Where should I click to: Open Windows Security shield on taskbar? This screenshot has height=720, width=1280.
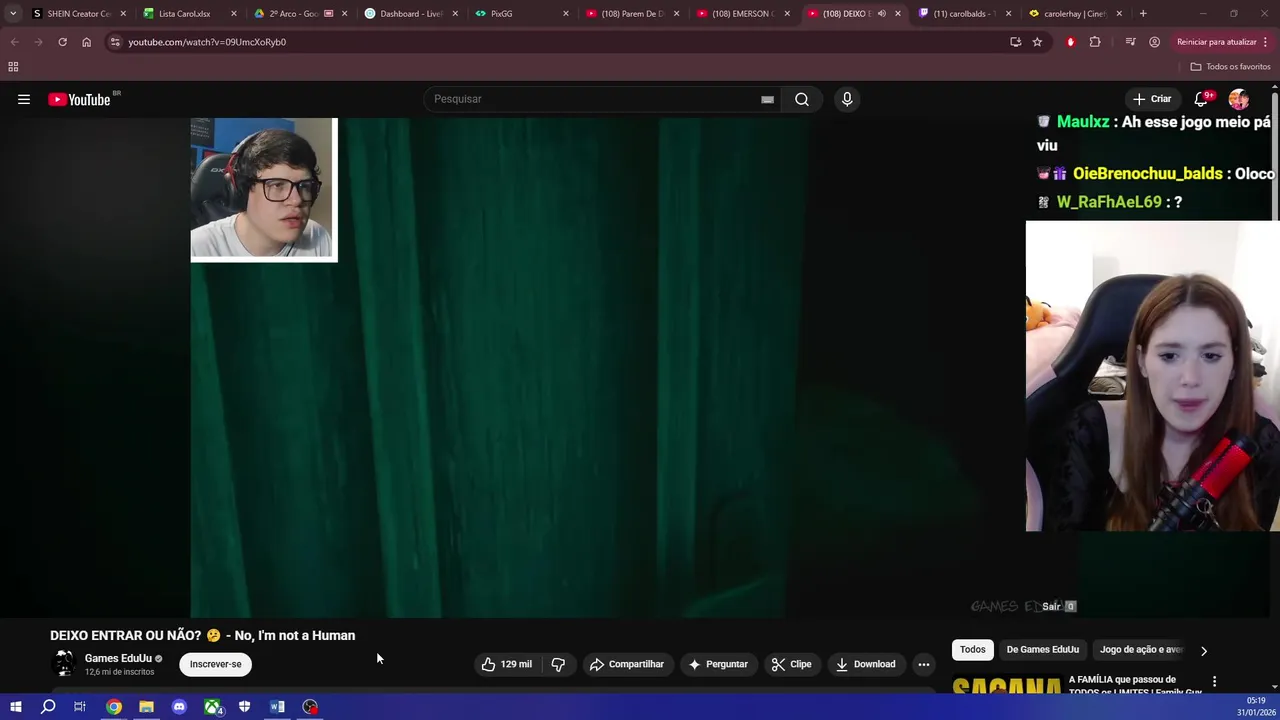[x=244, y=707]
